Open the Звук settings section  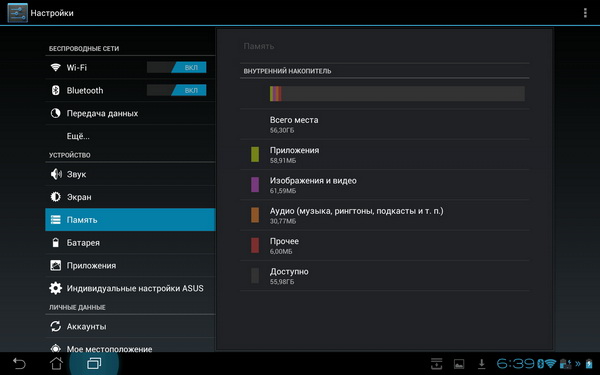click(130, 174)
